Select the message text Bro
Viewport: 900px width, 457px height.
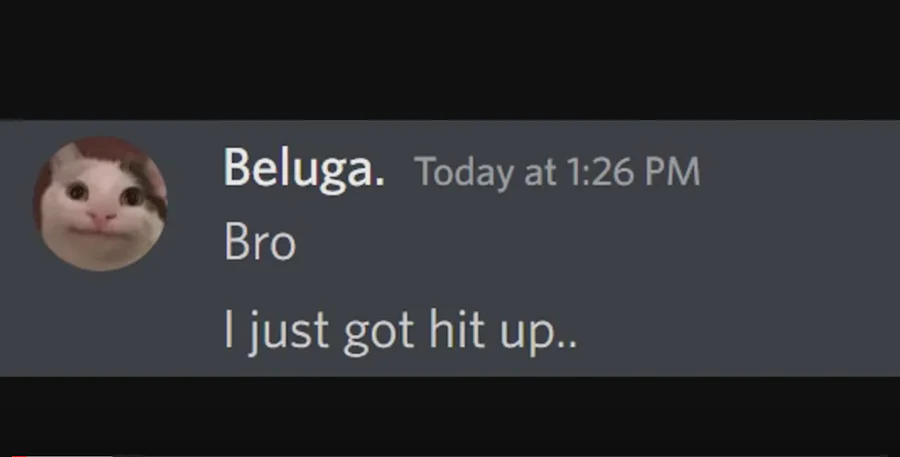[x=260, y=242]
